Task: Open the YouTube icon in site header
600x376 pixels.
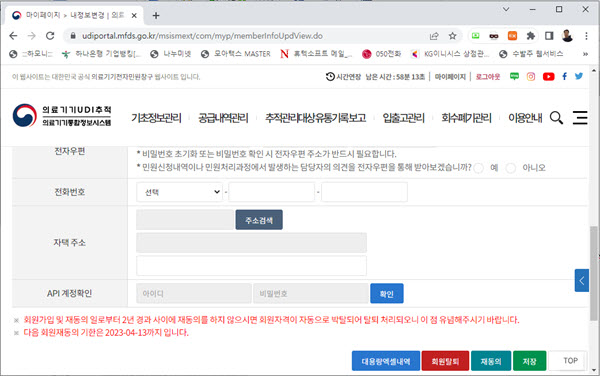Action: [548, 77]
